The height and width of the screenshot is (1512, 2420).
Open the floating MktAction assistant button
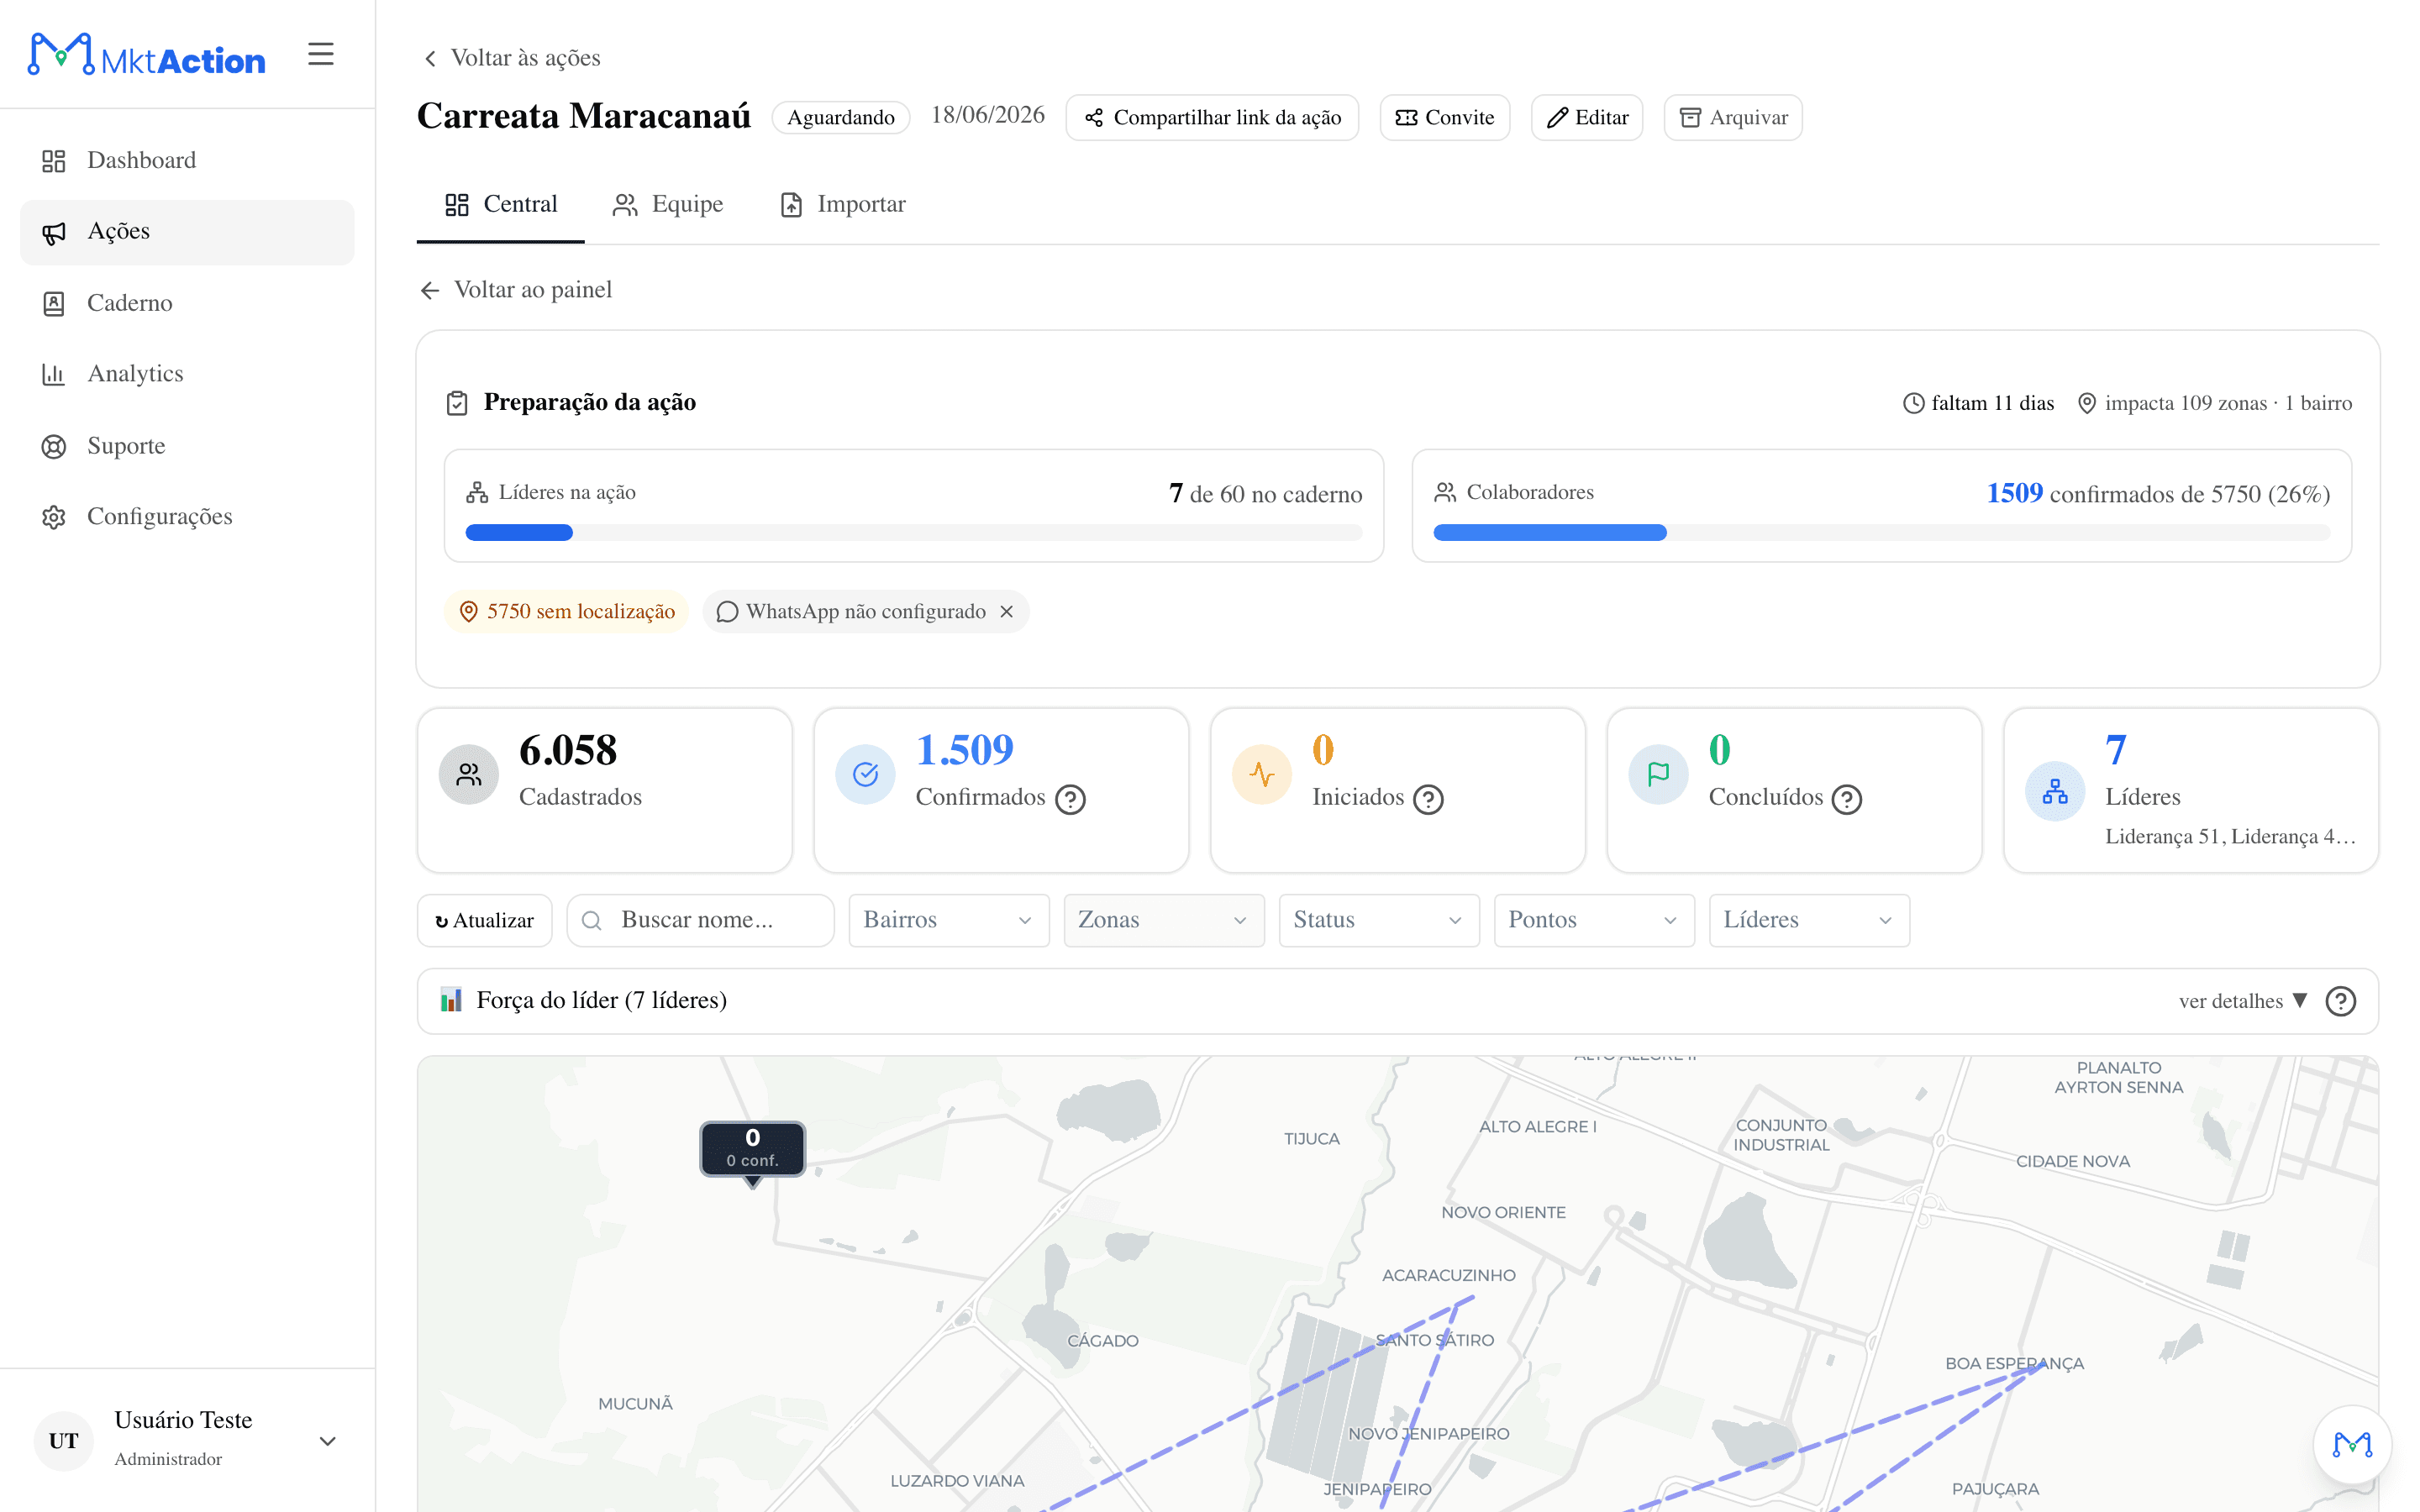pos(2352,1444)
